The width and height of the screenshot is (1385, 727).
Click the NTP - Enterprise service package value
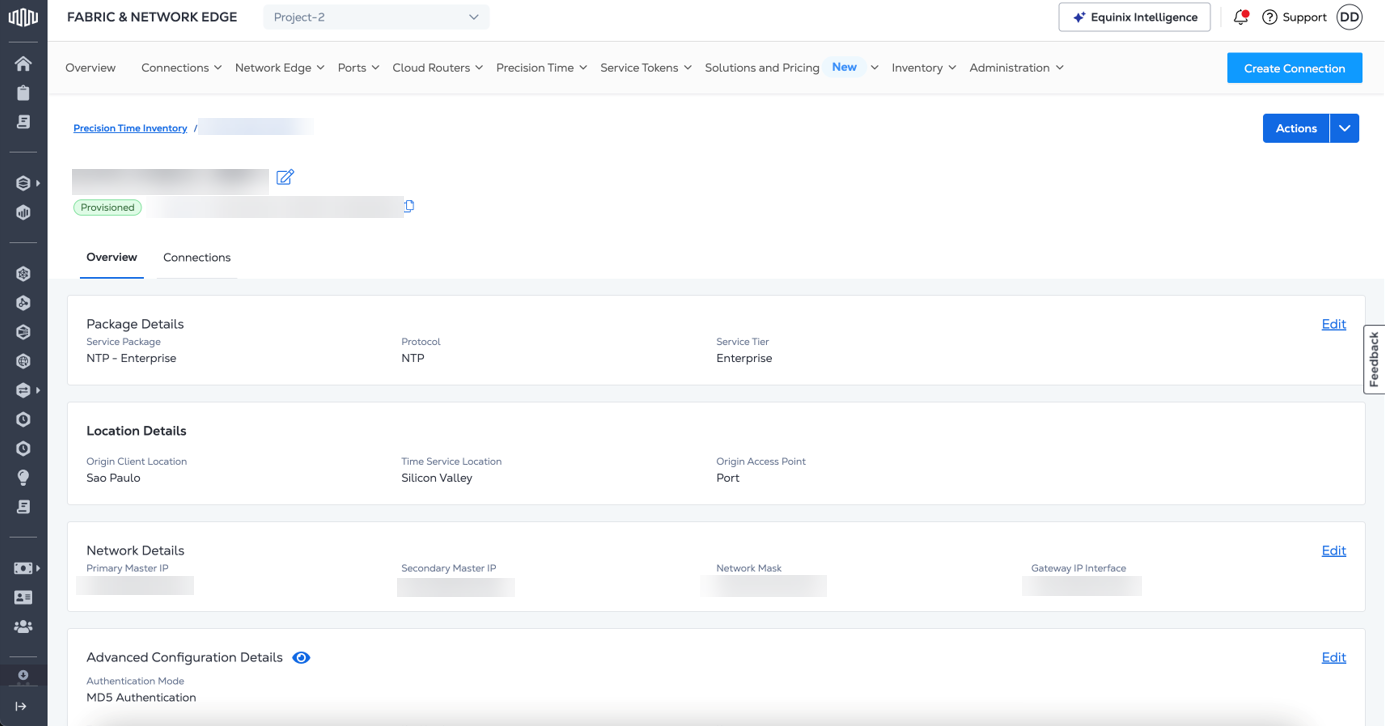click(x=131, y=358)
